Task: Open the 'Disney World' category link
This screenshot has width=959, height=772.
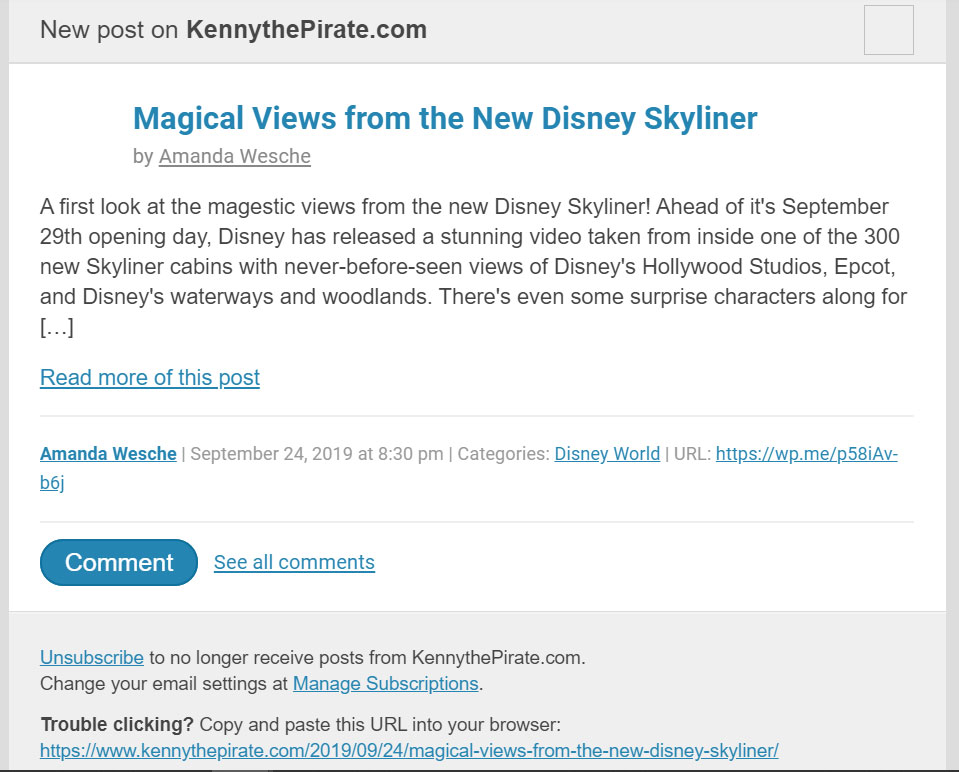Action: pos(607,454)
